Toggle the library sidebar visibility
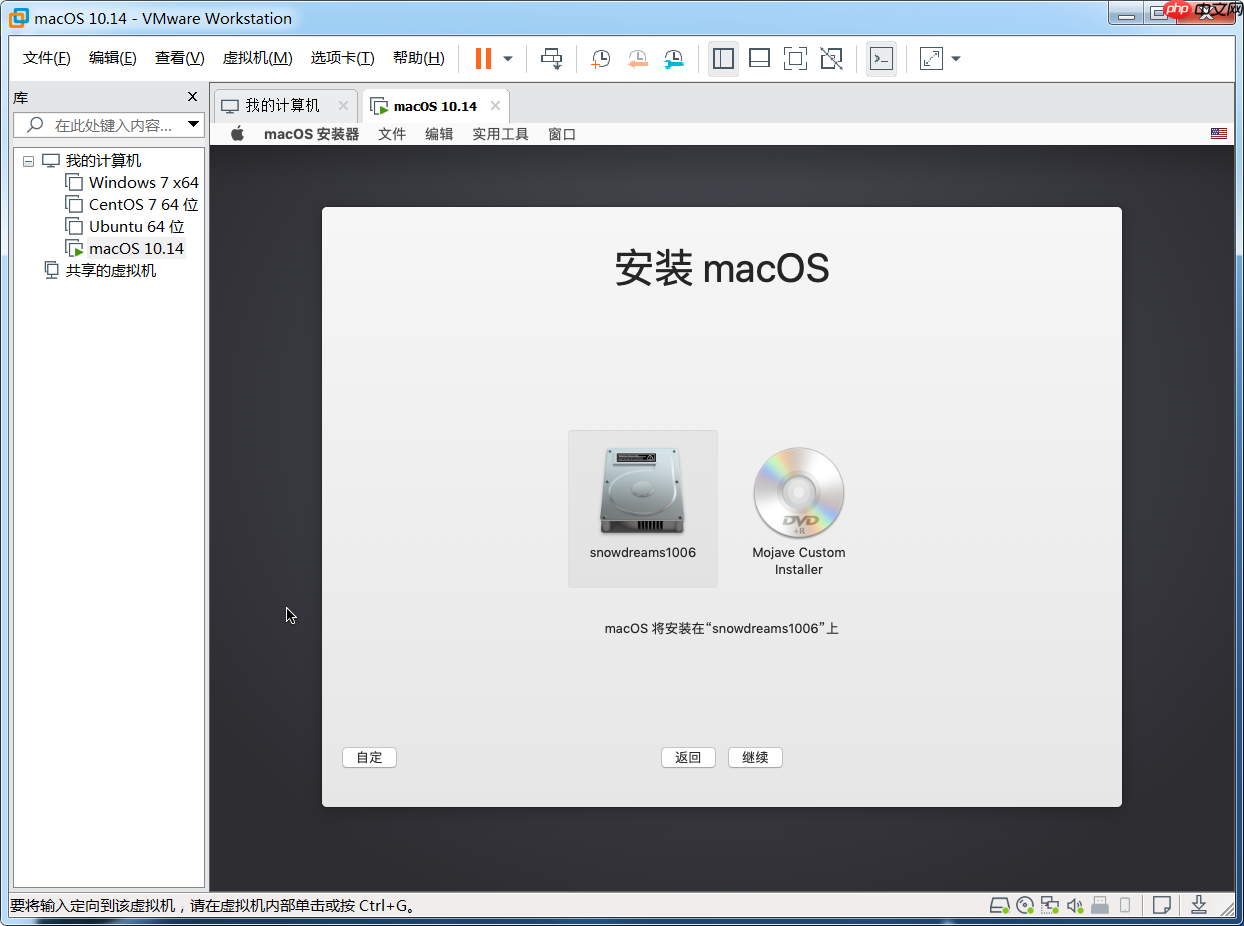 pos(723,58)
